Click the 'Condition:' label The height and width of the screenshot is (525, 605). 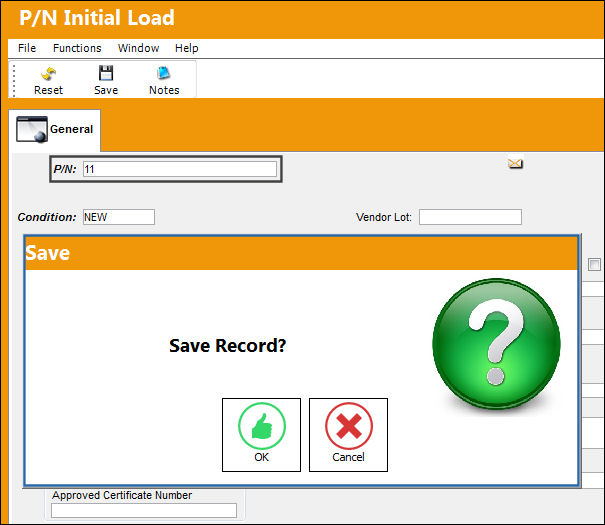point(47,217)
